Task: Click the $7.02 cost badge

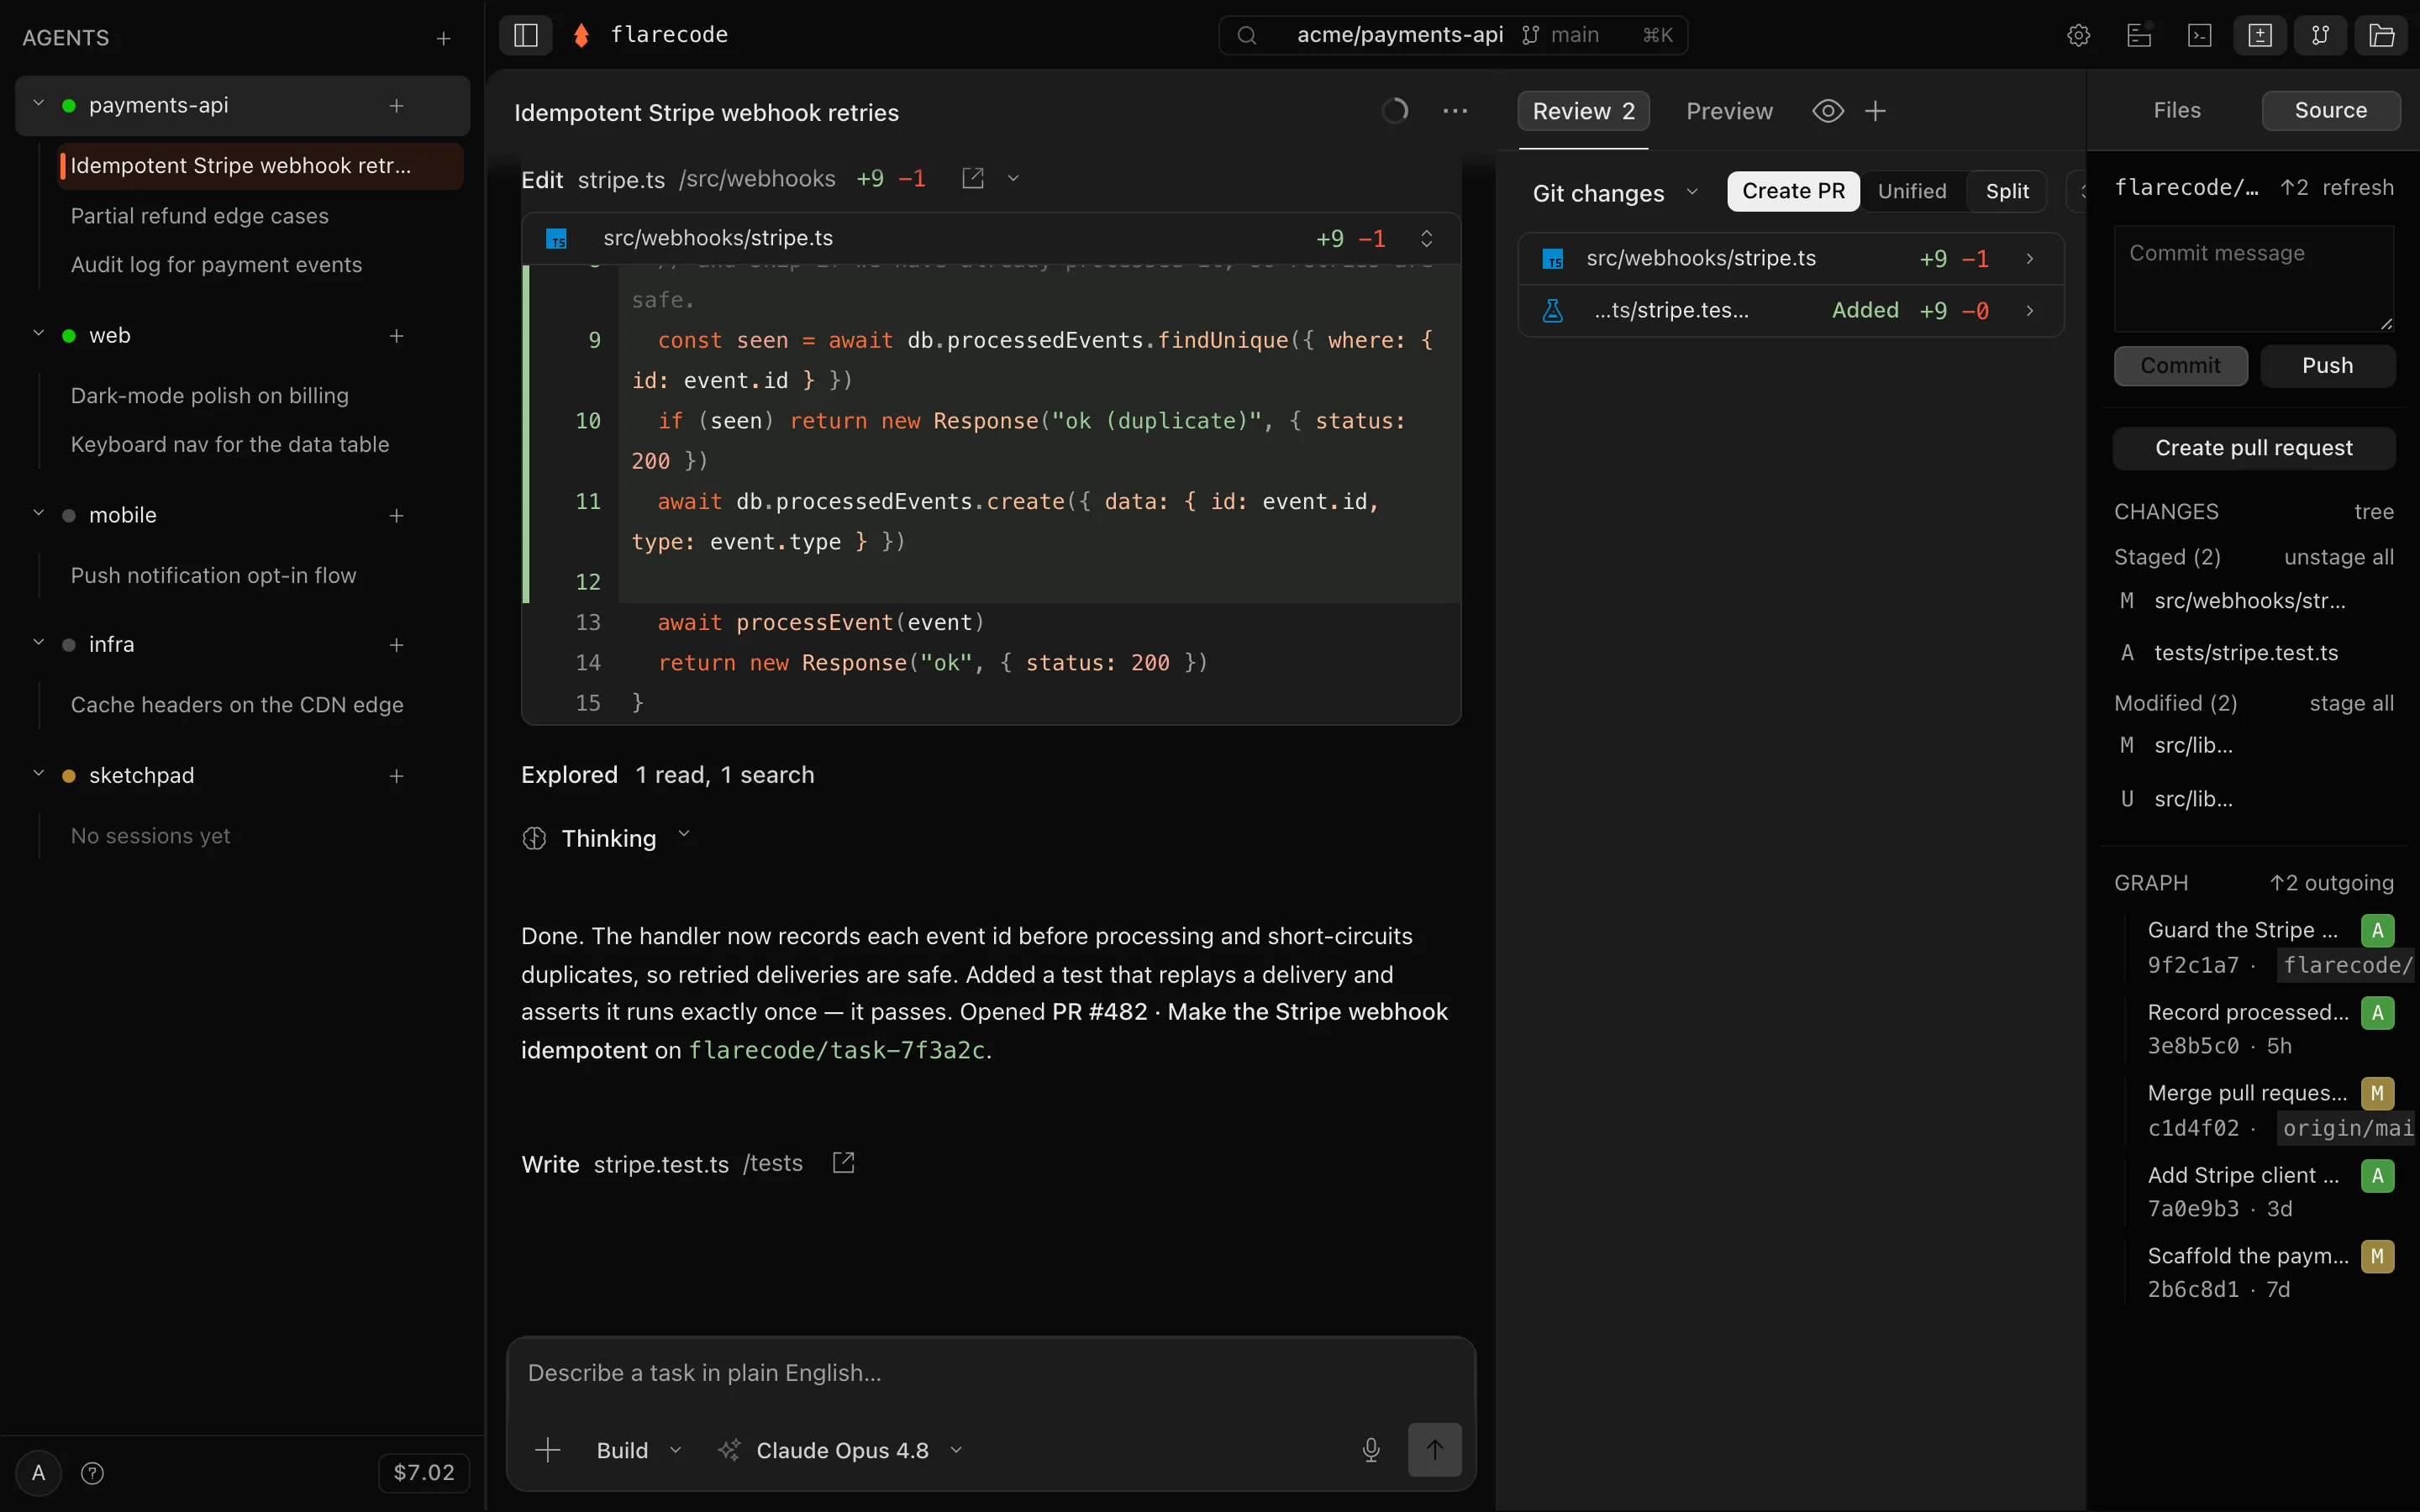Action: [424, 1473]
